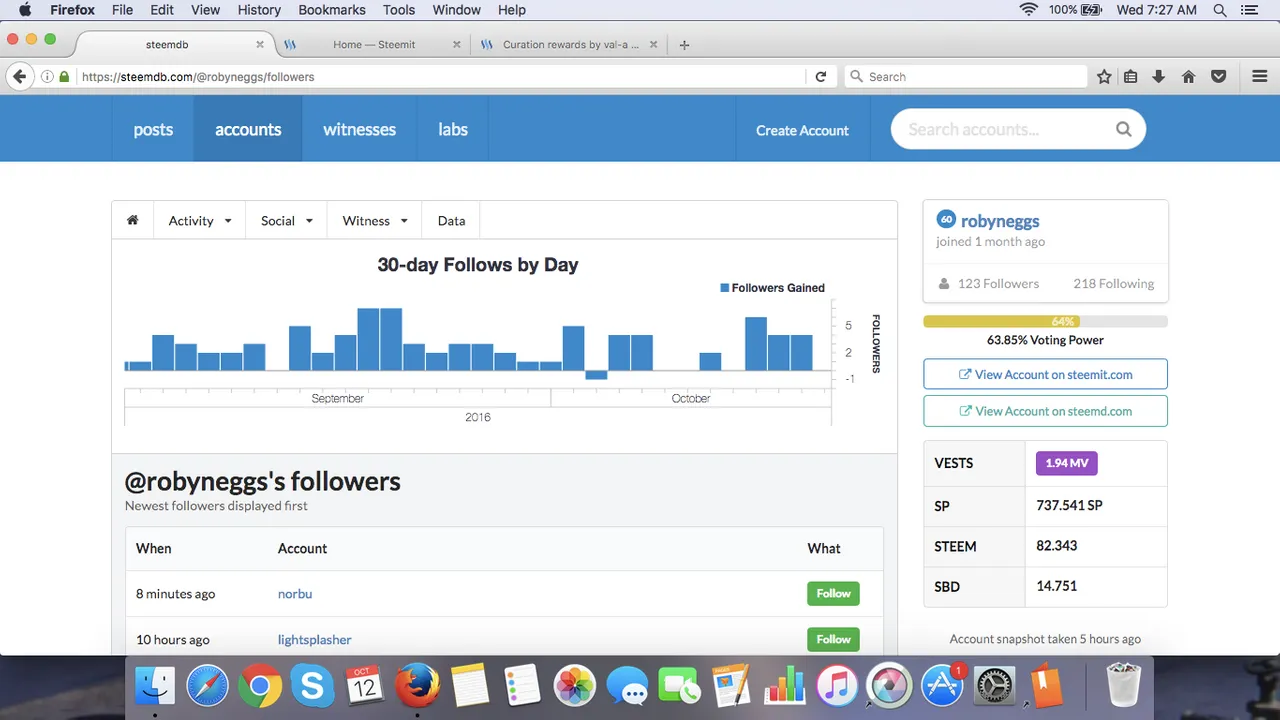Open the History menu in menu bar
The image size is (1280, 720).
[259, 10]
